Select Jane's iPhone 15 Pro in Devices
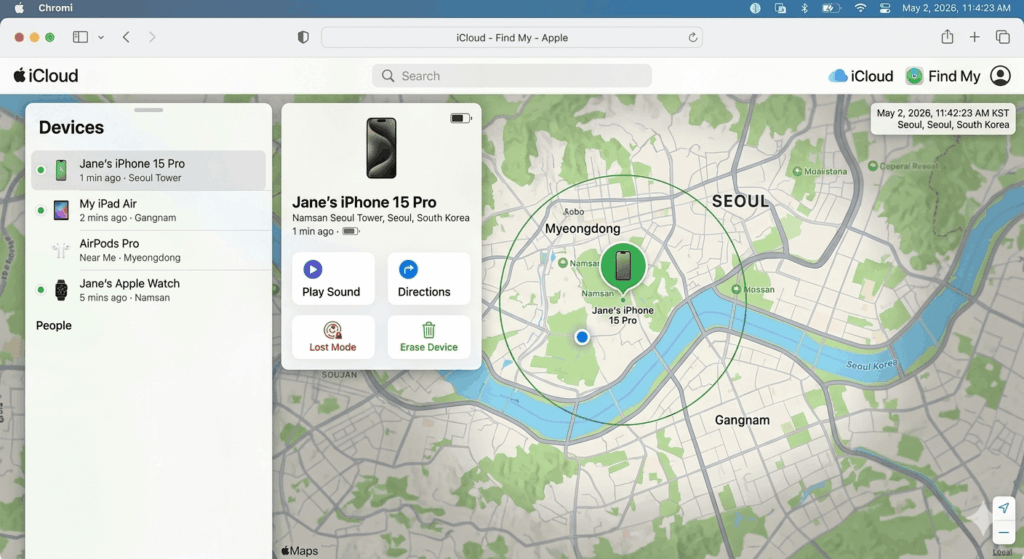1024x559 pixels. [x=148, y=170]
